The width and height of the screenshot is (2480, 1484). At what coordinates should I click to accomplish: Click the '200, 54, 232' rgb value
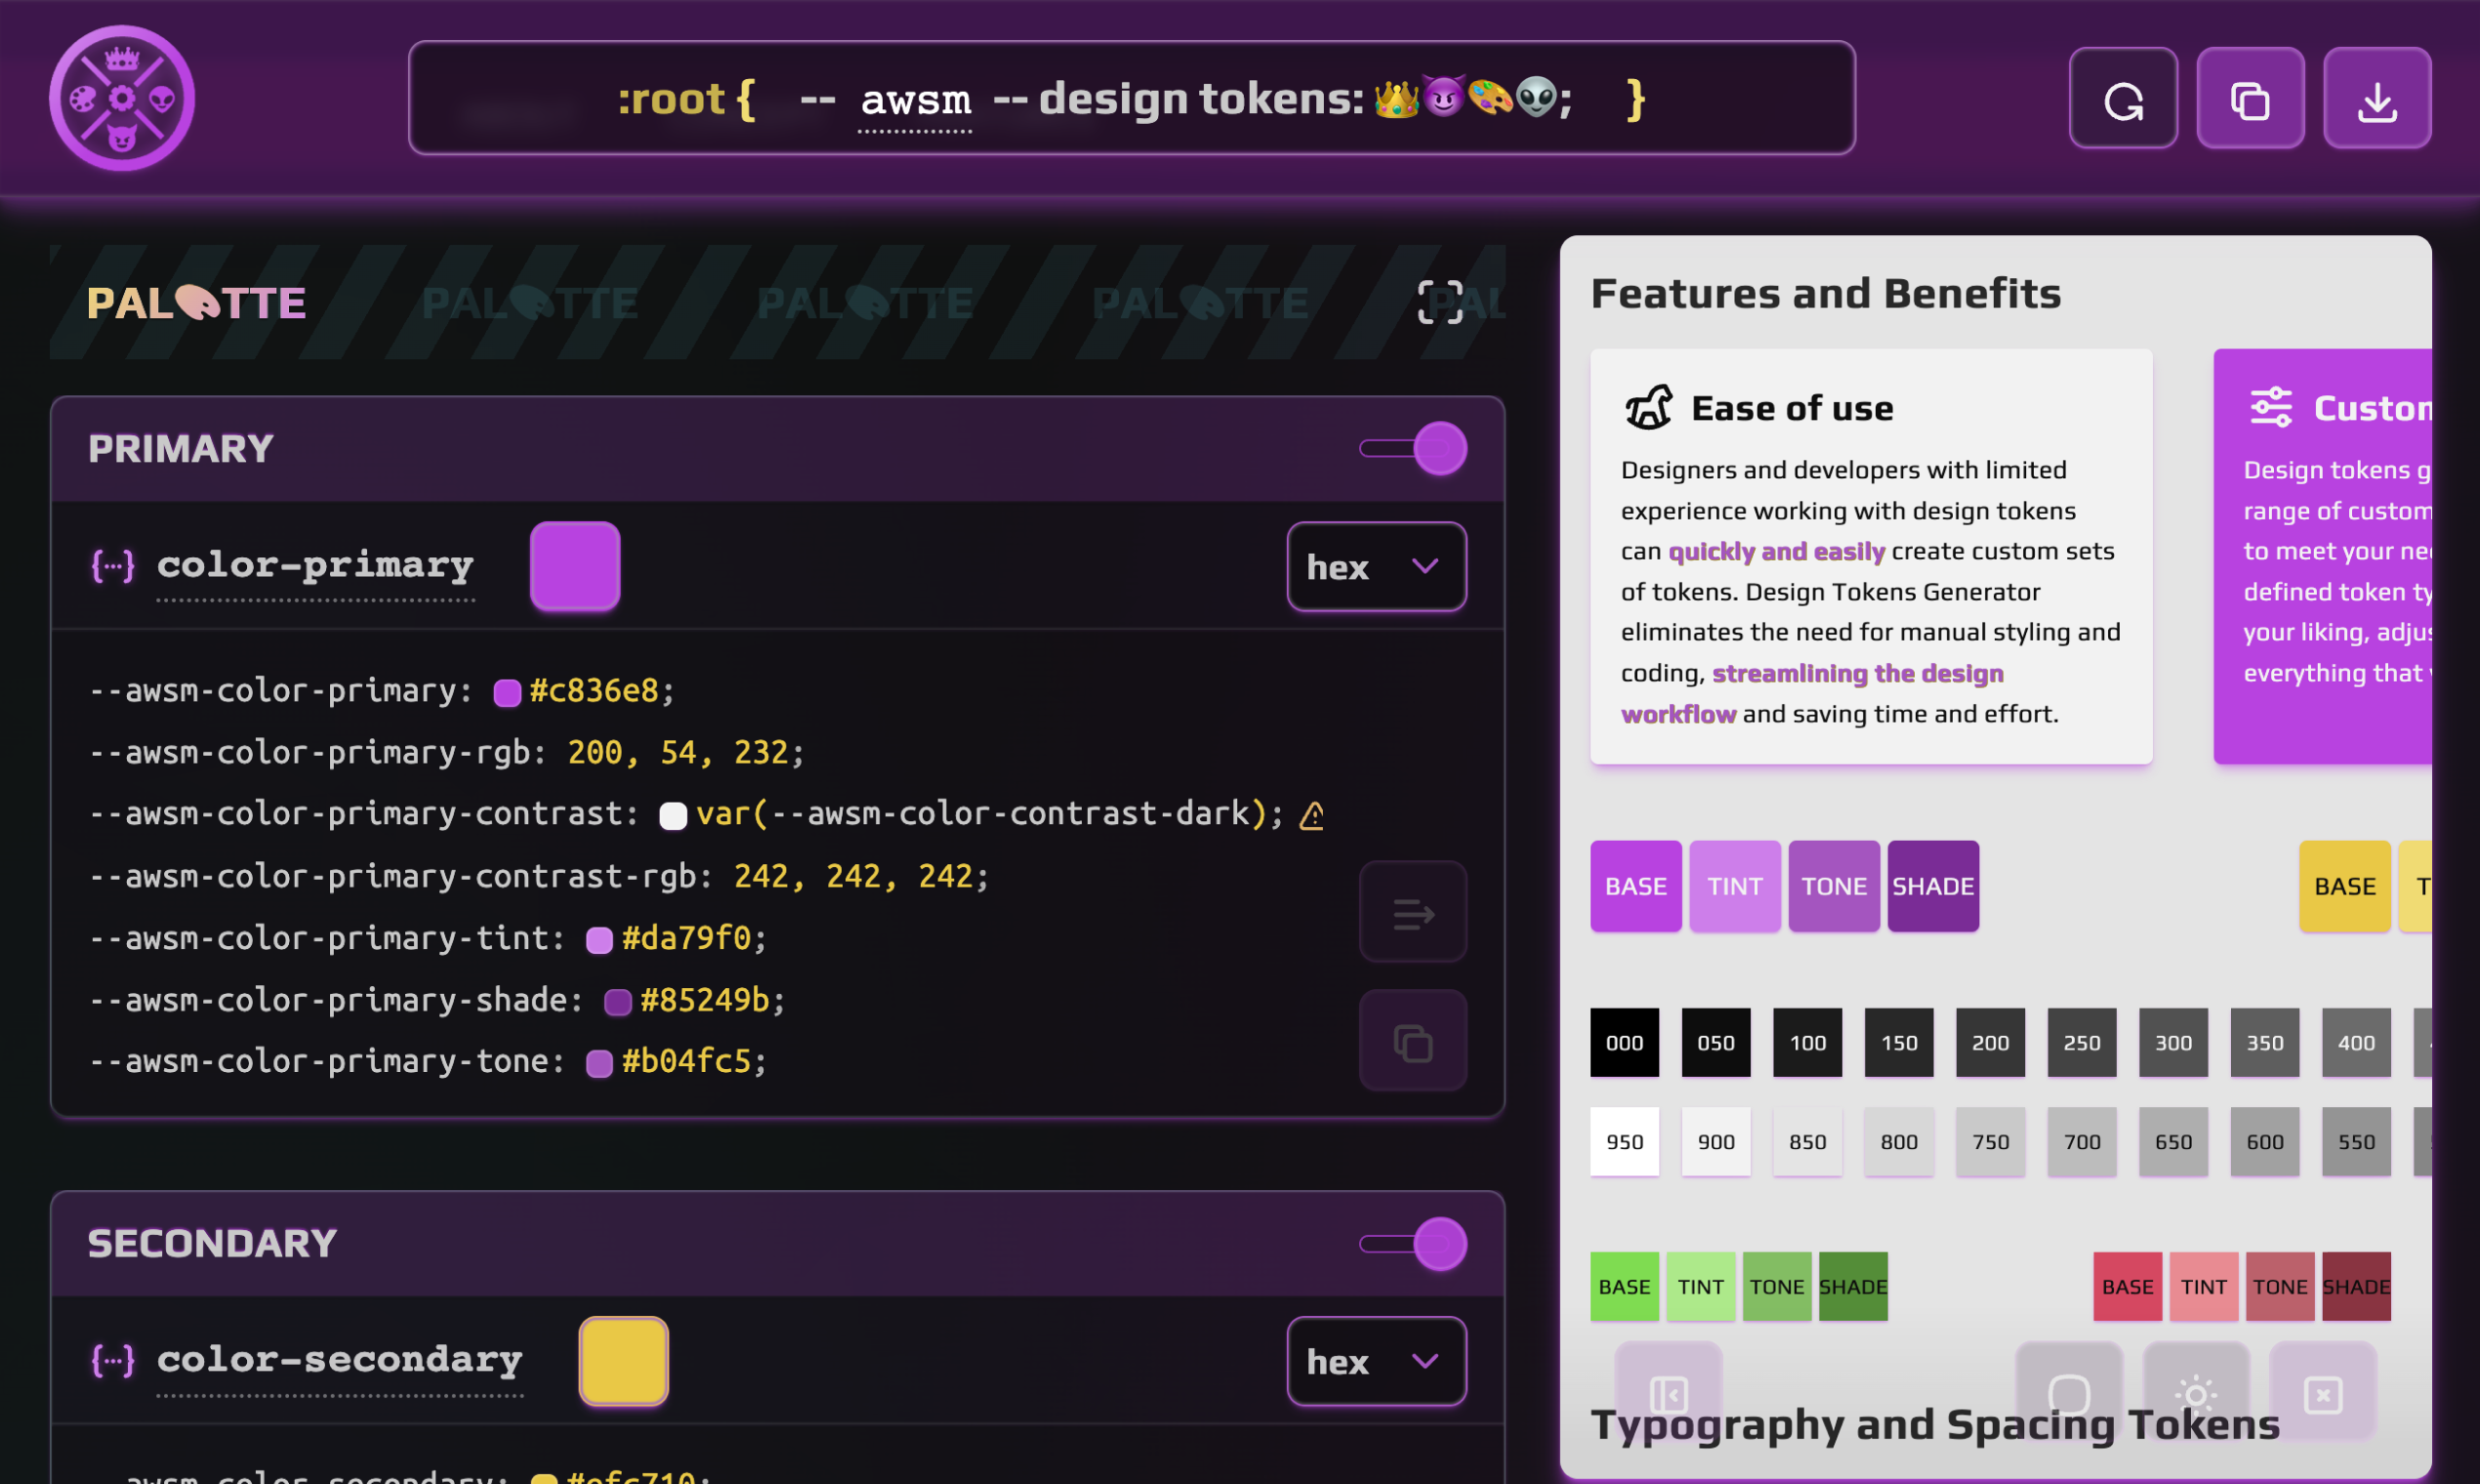click(679, 753)
